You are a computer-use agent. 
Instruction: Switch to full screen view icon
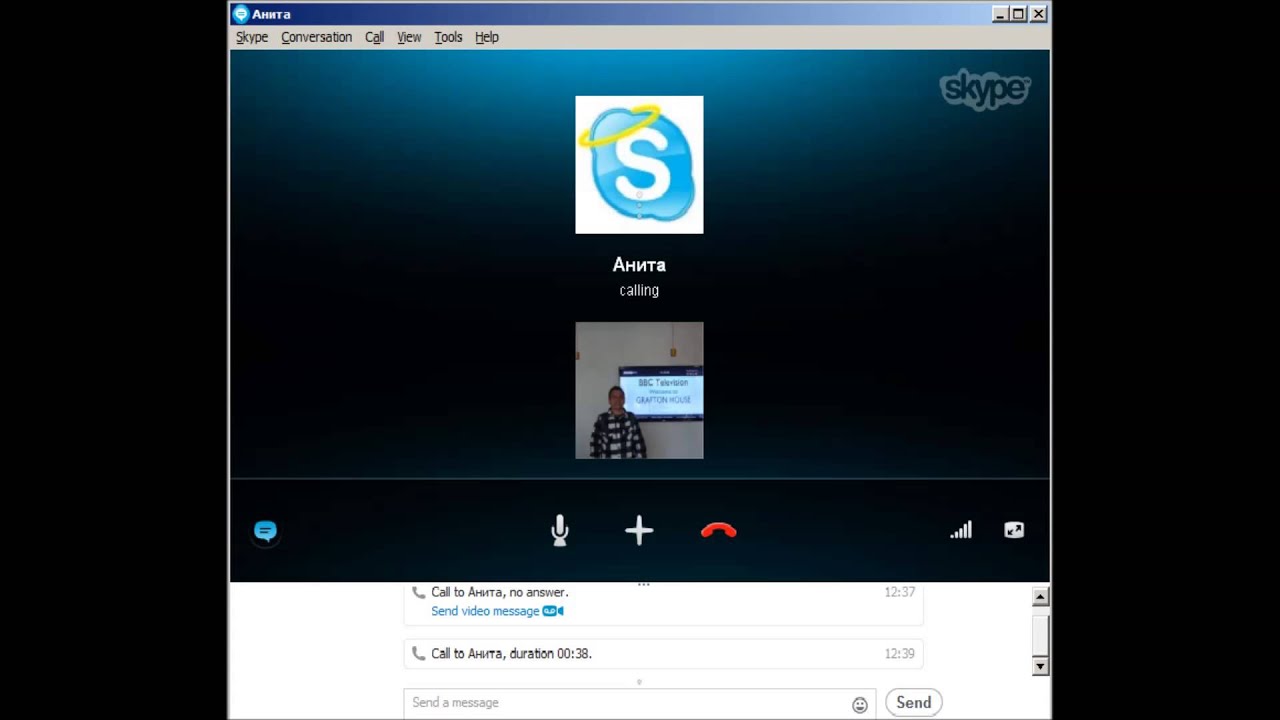pos(1014,530)
